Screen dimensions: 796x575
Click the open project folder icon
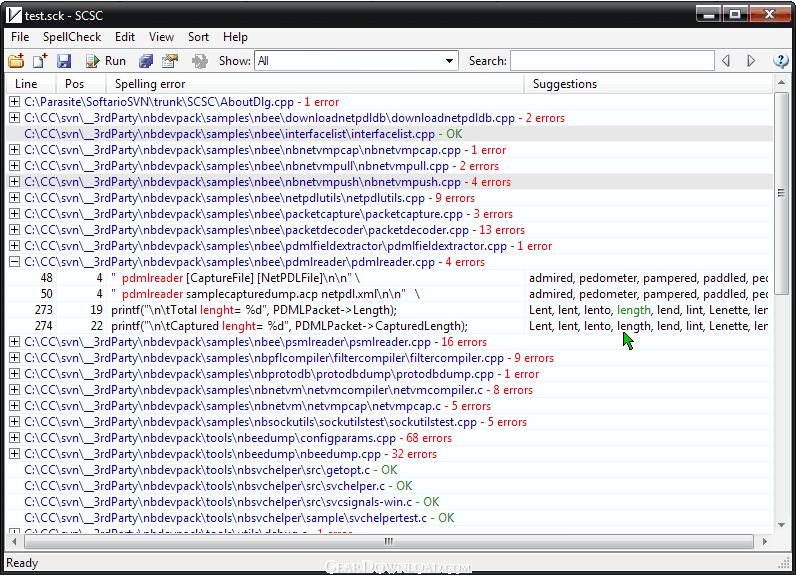tap(16, 61)
